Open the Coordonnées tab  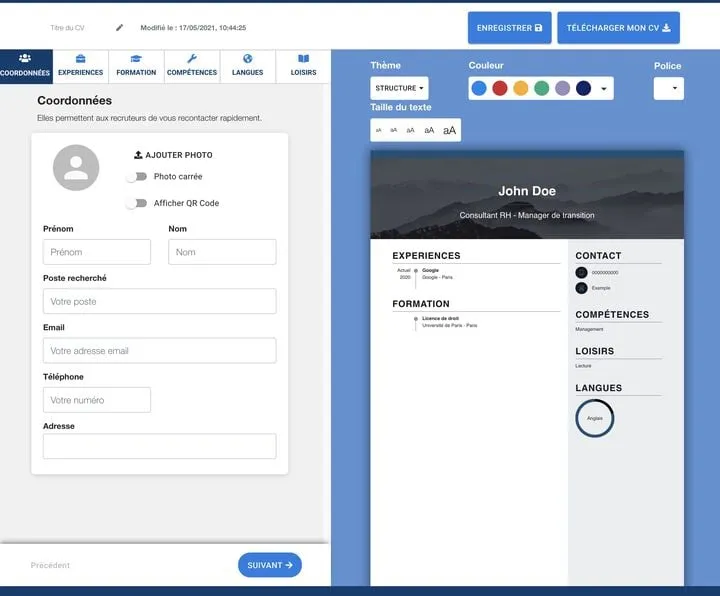tap(25, 66)
